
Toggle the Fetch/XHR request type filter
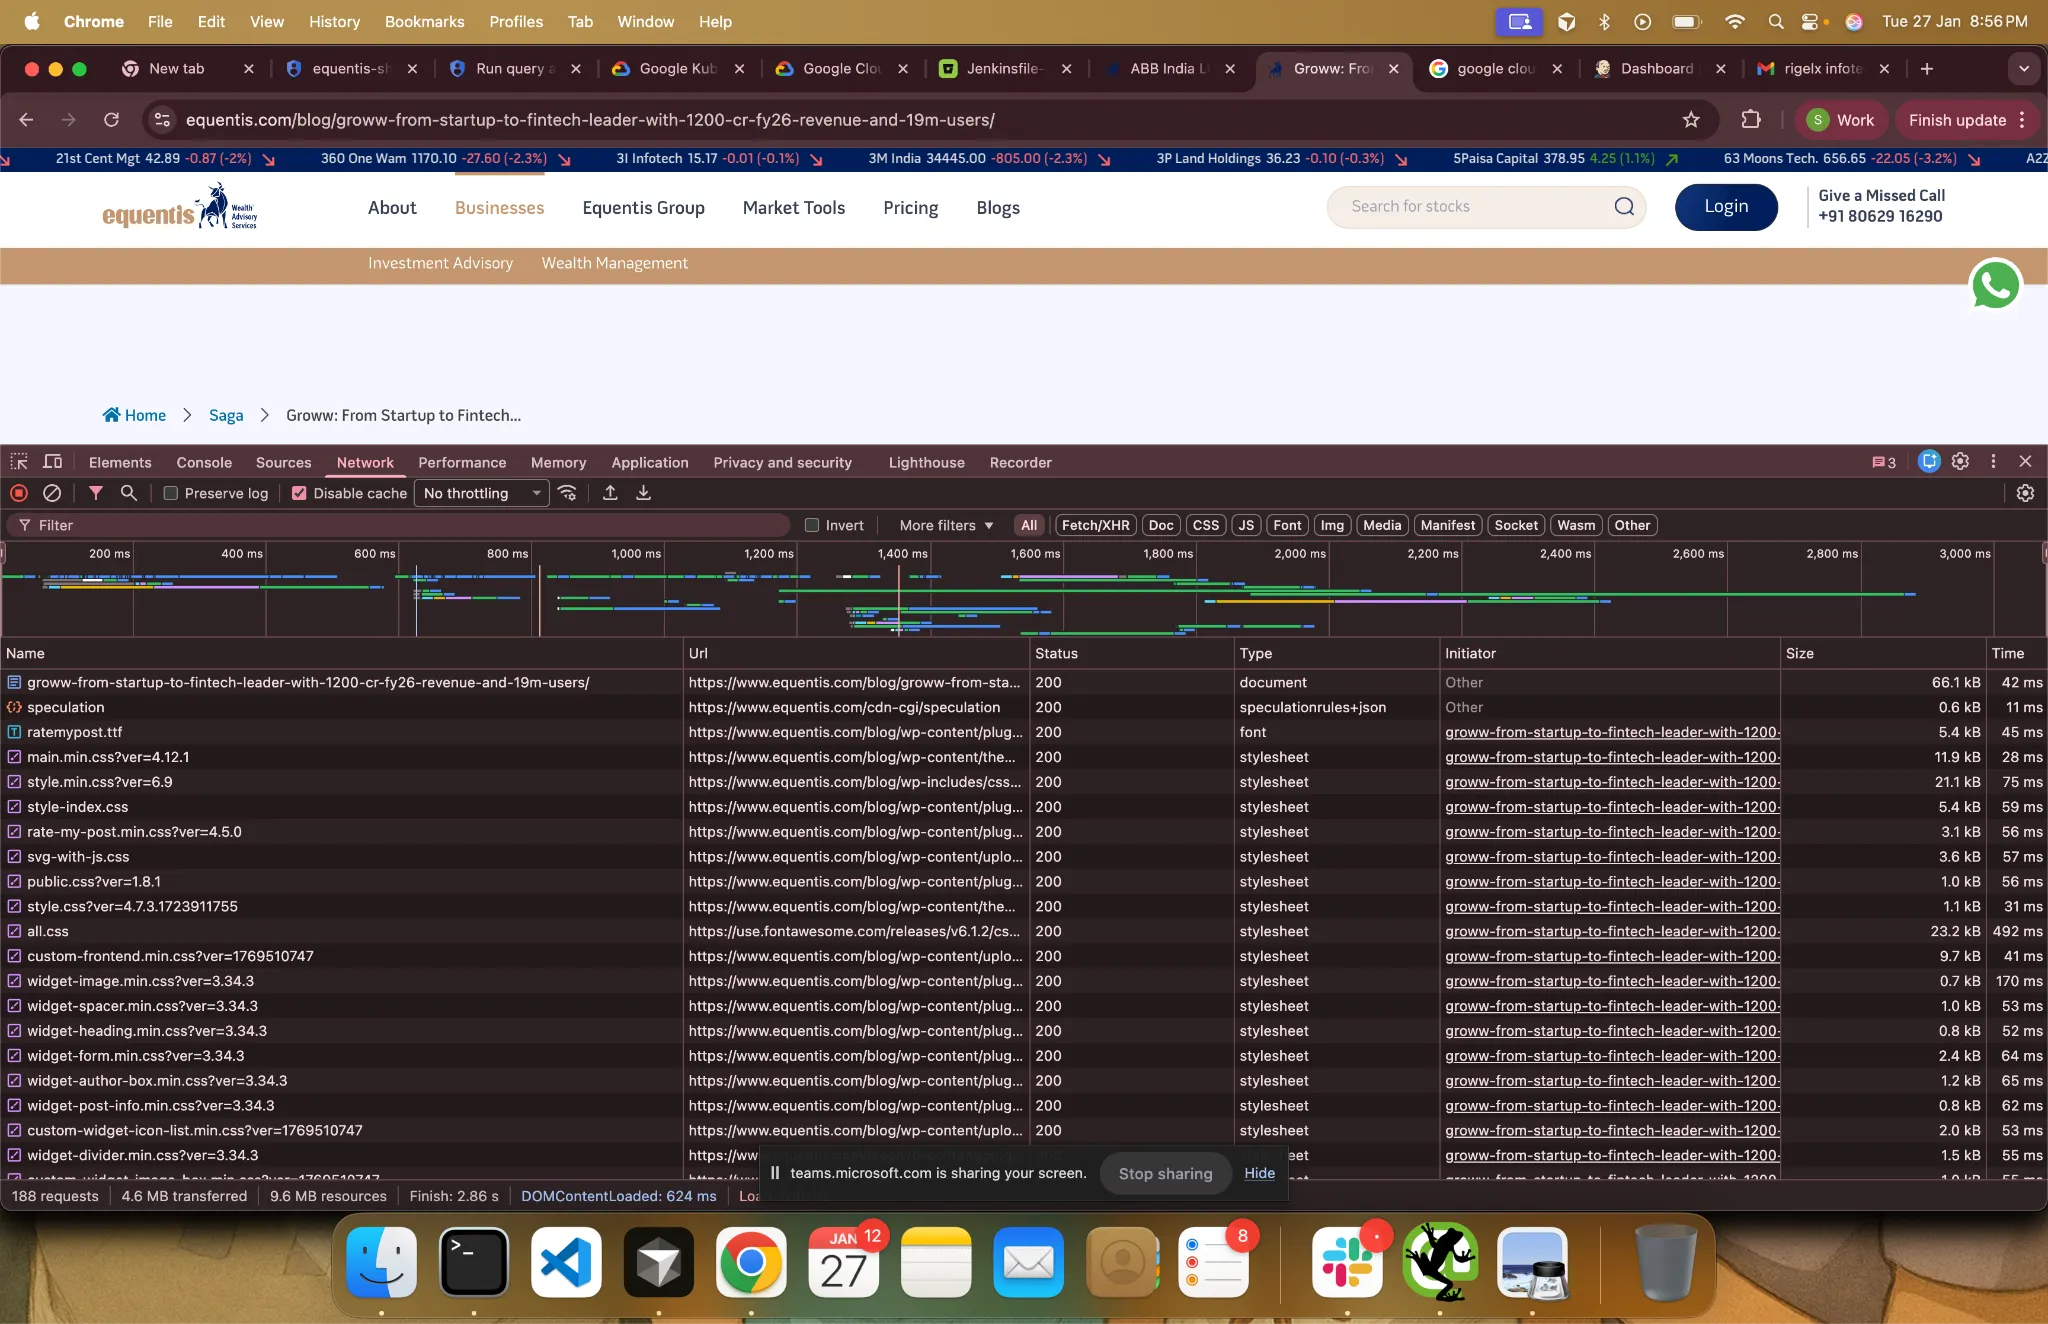coord(1095,525)
